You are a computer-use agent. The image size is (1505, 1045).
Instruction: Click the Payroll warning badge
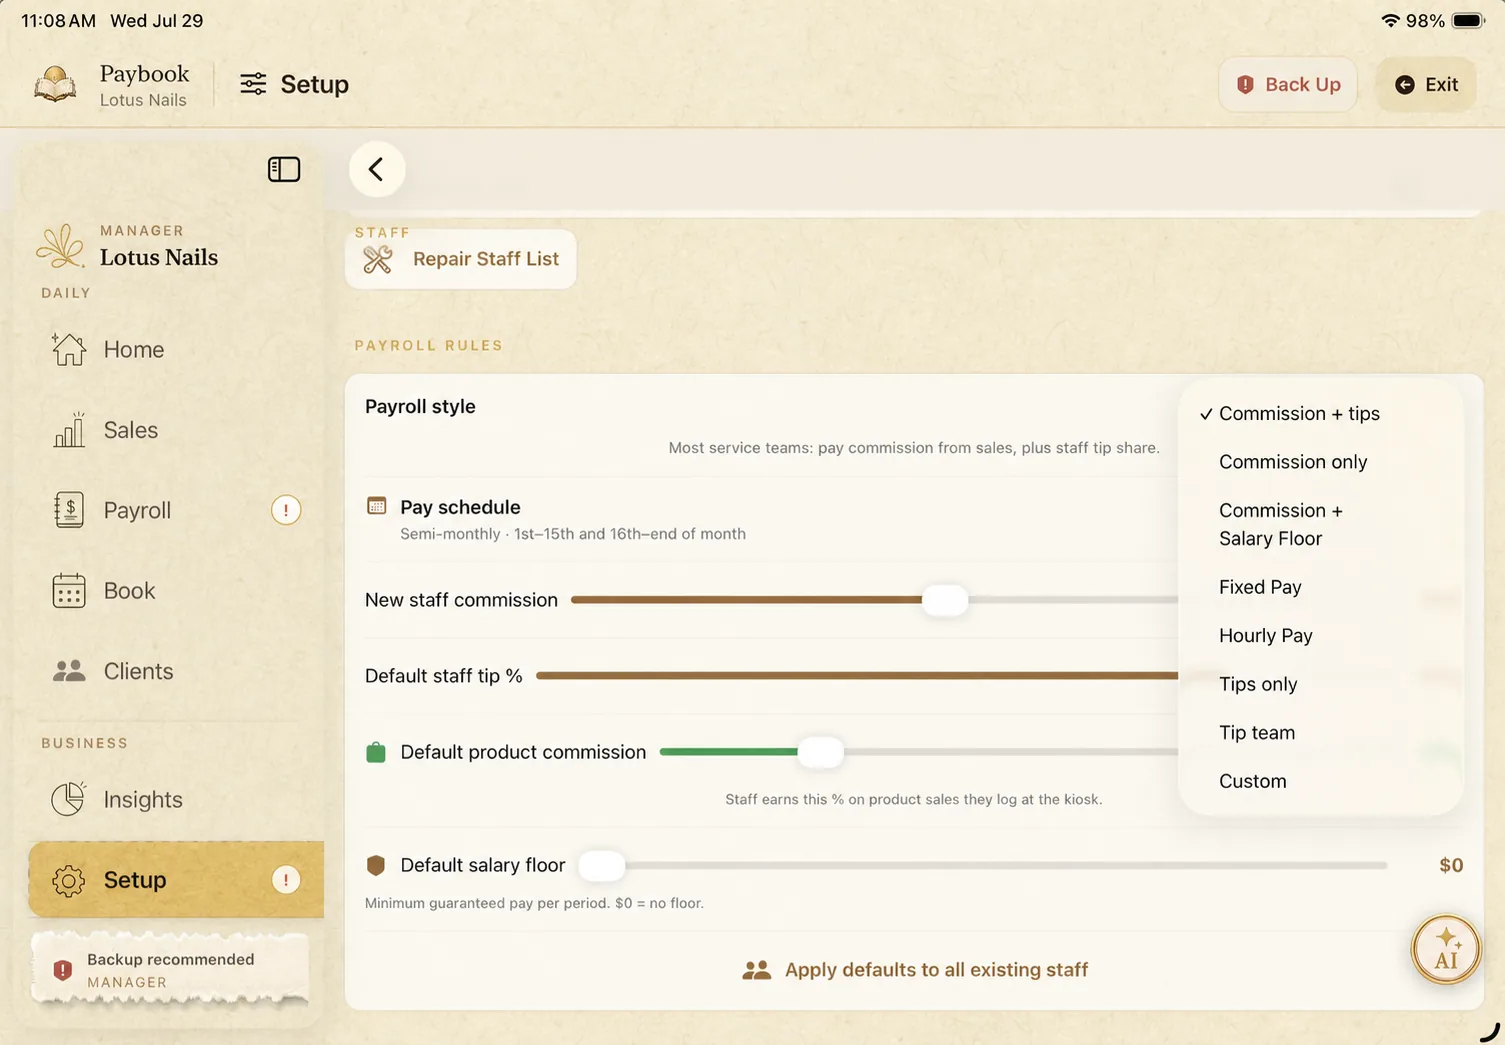286,510
